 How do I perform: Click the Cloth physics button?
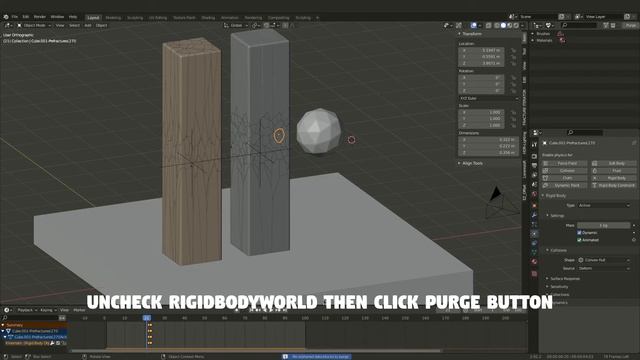click(x=564, y=178)
